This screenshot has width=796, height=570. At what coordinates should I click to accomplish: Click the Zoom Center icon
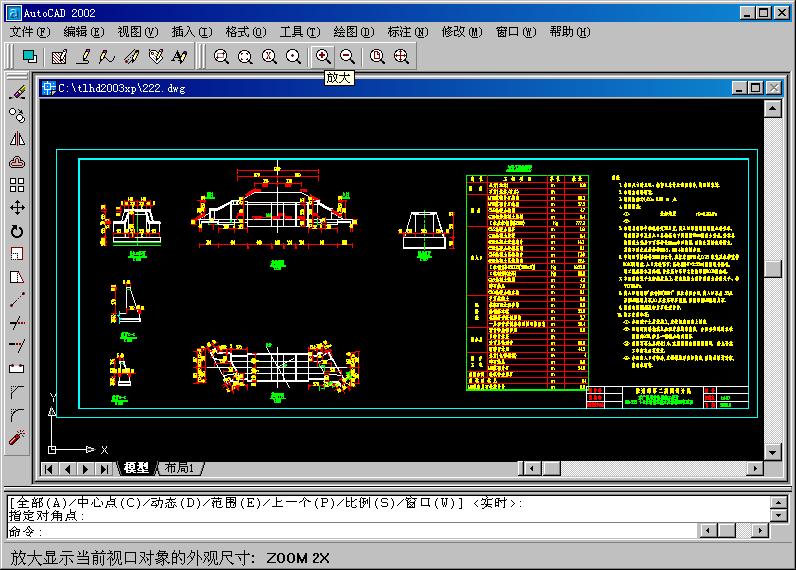(293, 56)
